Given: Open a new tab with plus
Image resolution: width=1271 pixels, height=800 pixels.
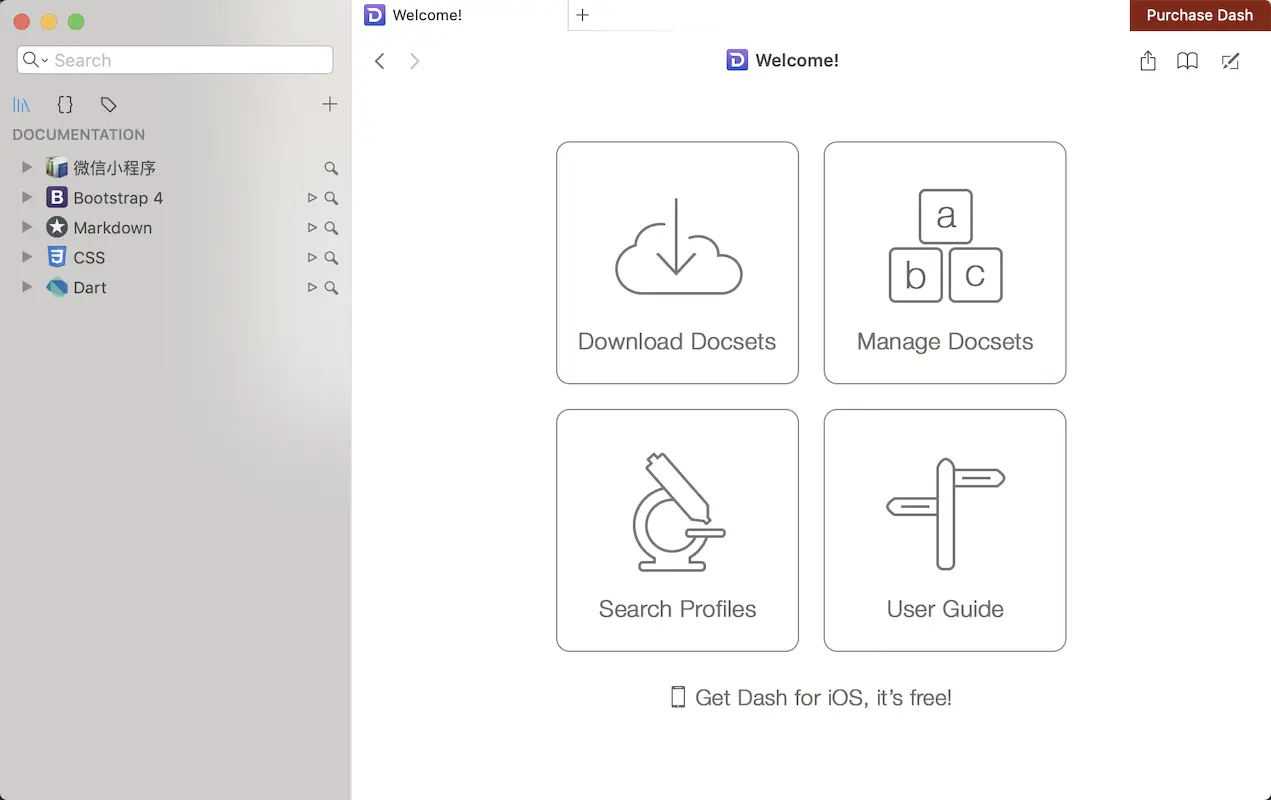Looking at the screenshot, I should (583, 15).
